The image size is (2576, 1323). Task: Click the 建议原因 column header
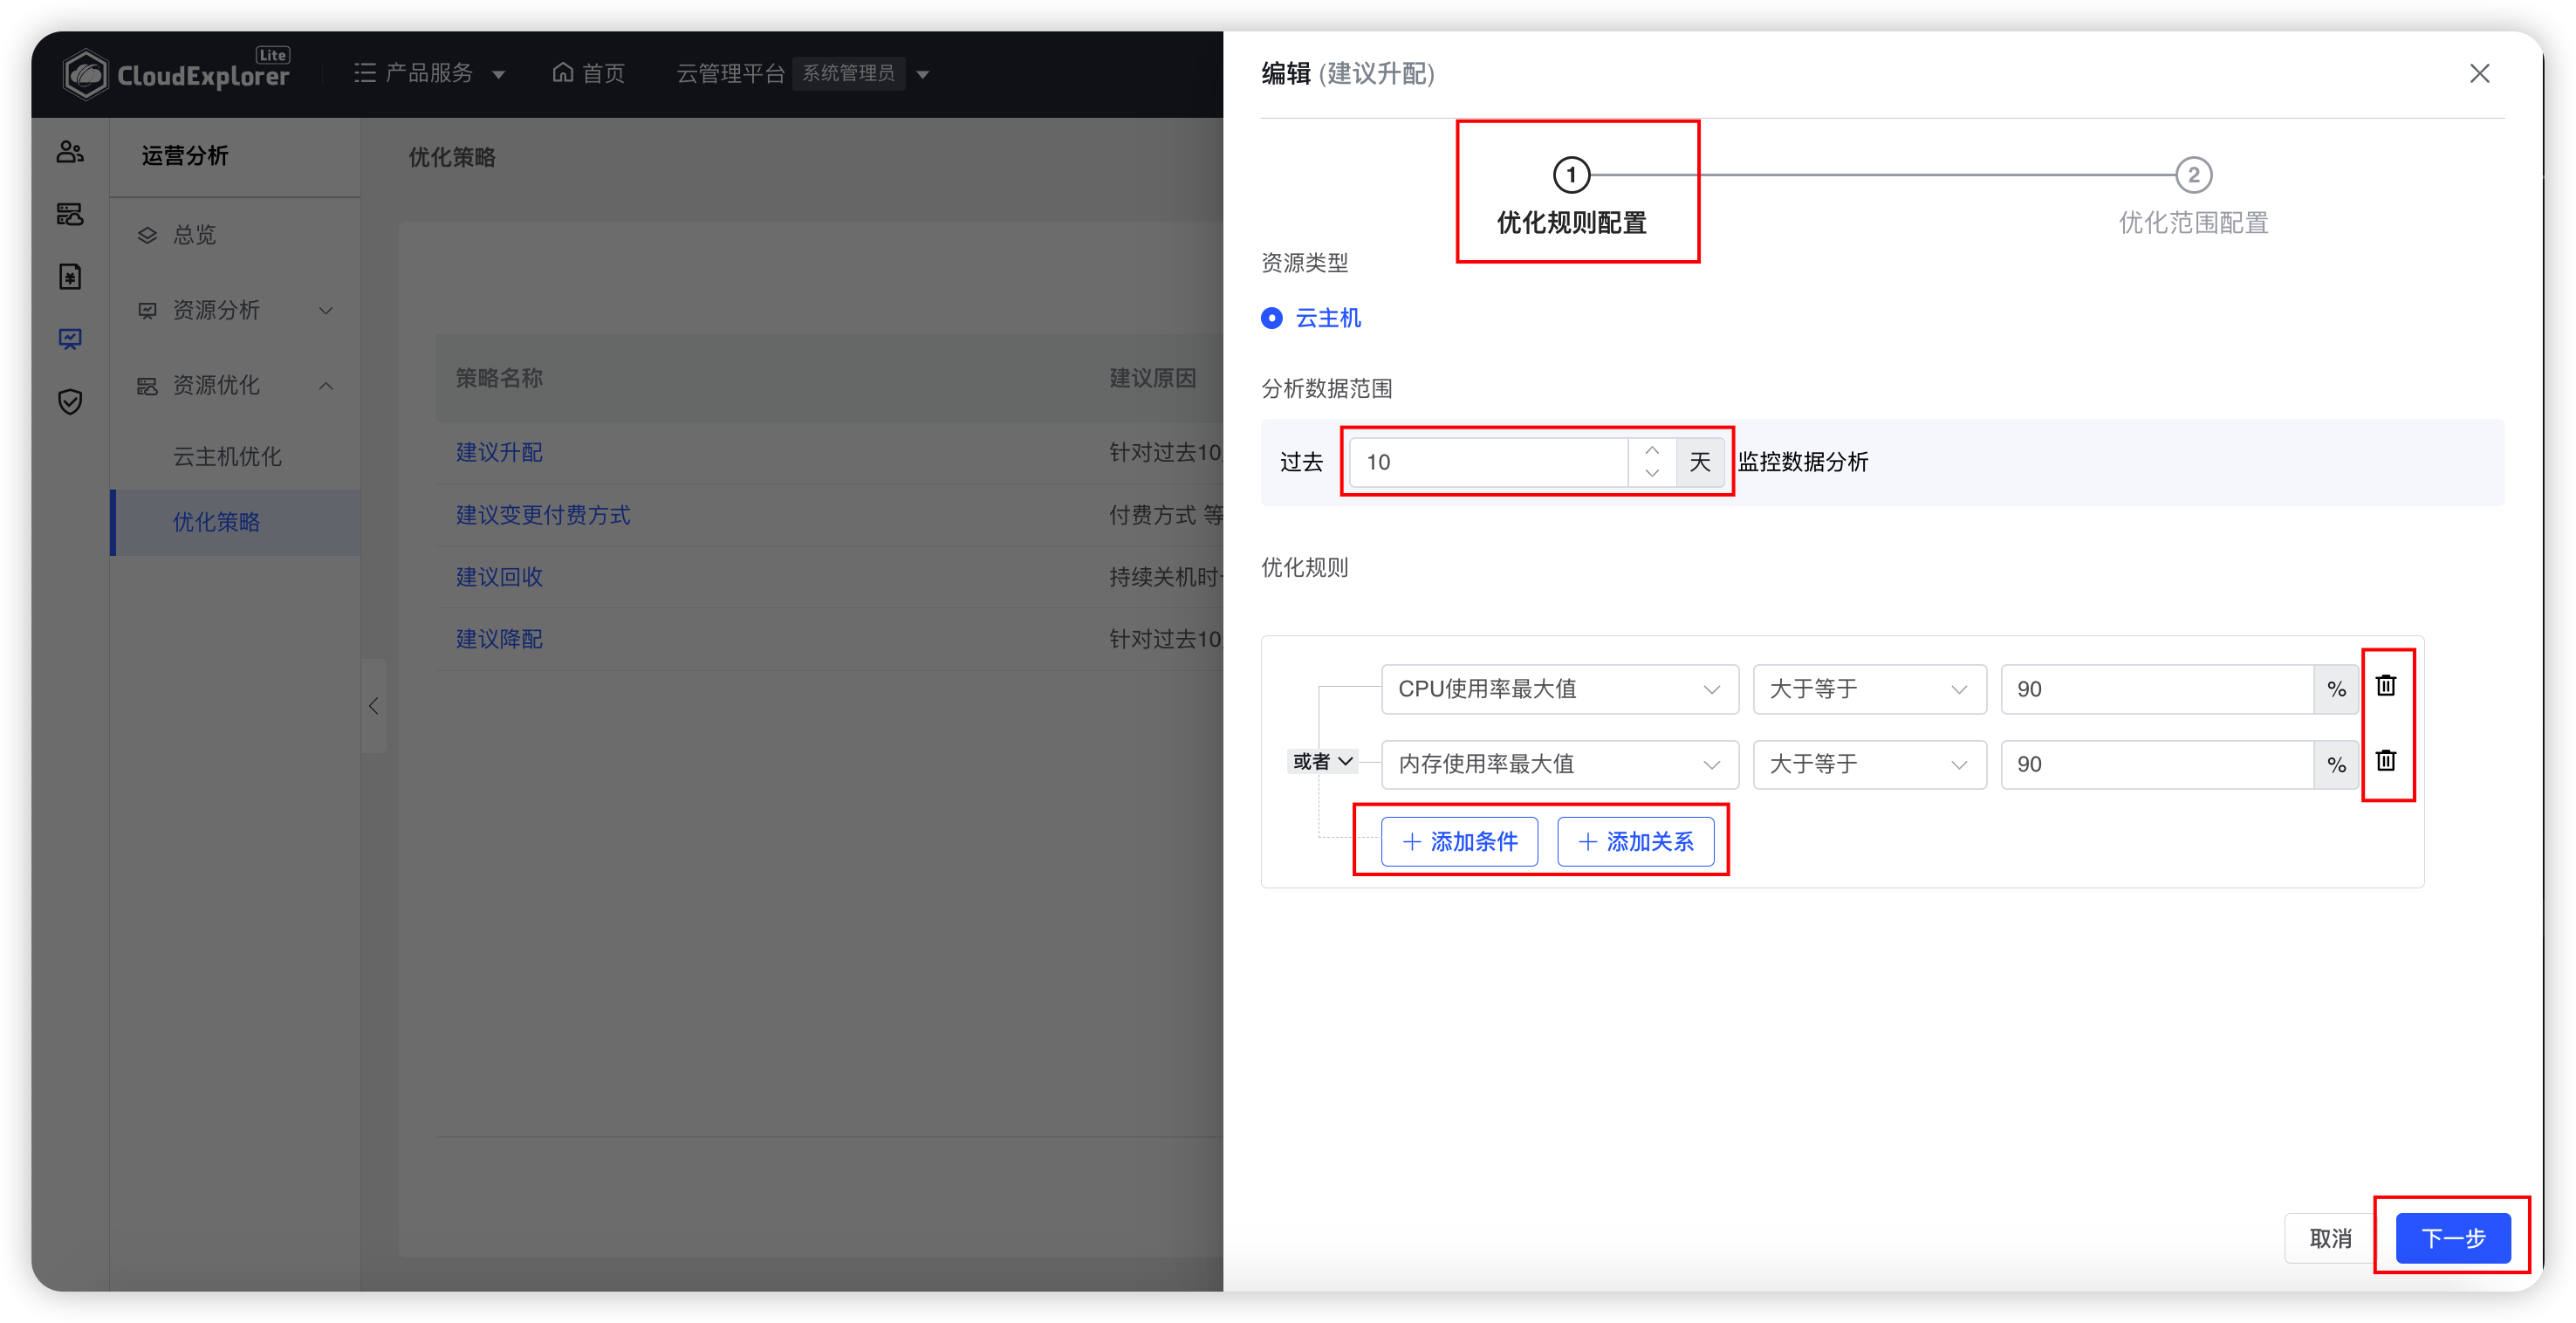click(x=1152, y=378)
